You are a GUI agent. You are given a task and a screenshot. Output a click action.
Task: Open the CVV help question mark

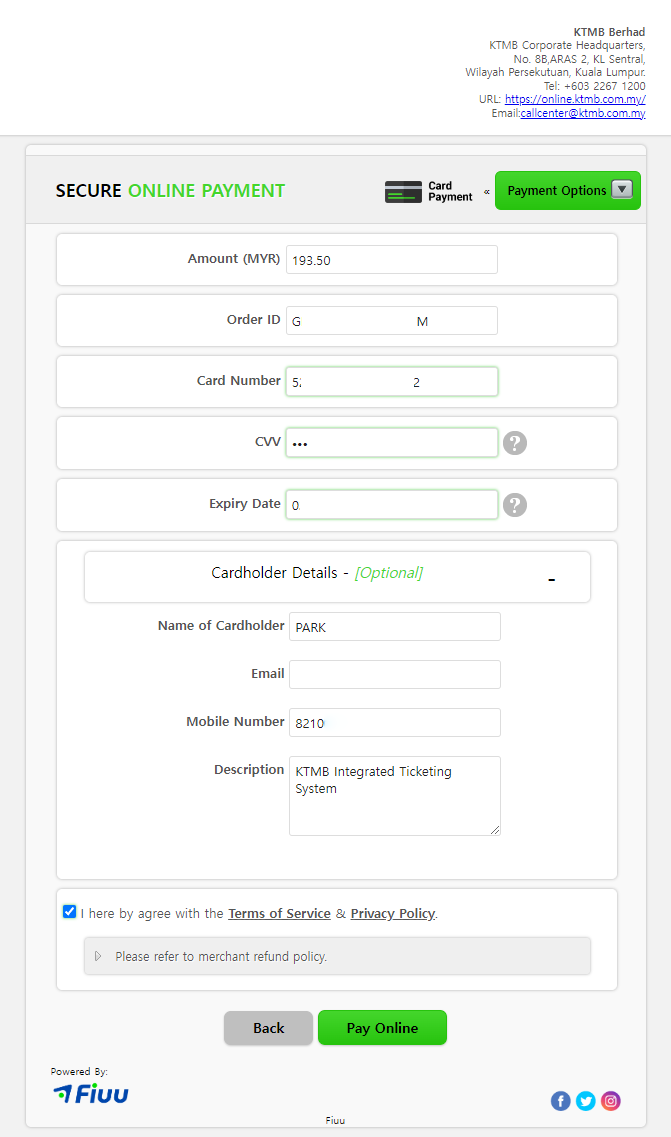coord(515,443)
